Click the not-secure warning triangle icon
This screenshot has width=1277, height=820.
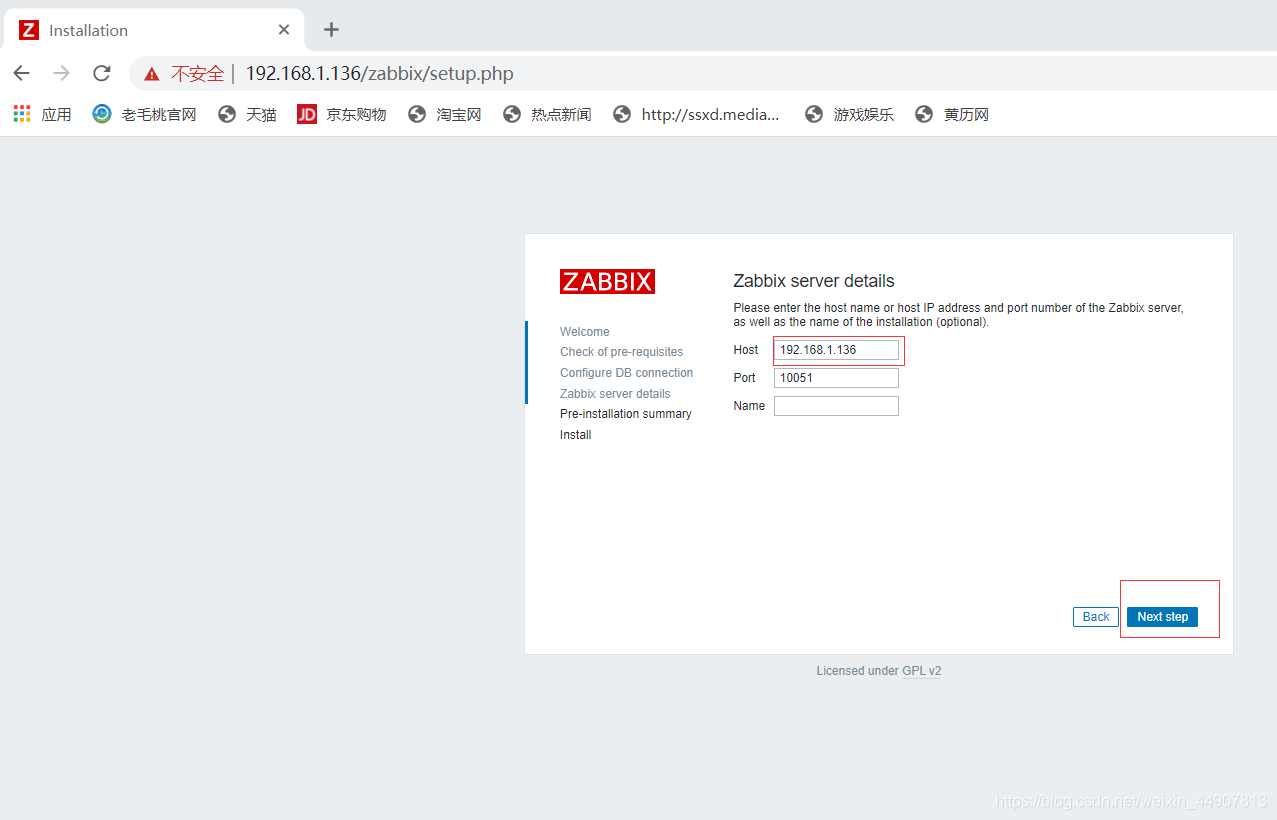click(x=151, y=74)
